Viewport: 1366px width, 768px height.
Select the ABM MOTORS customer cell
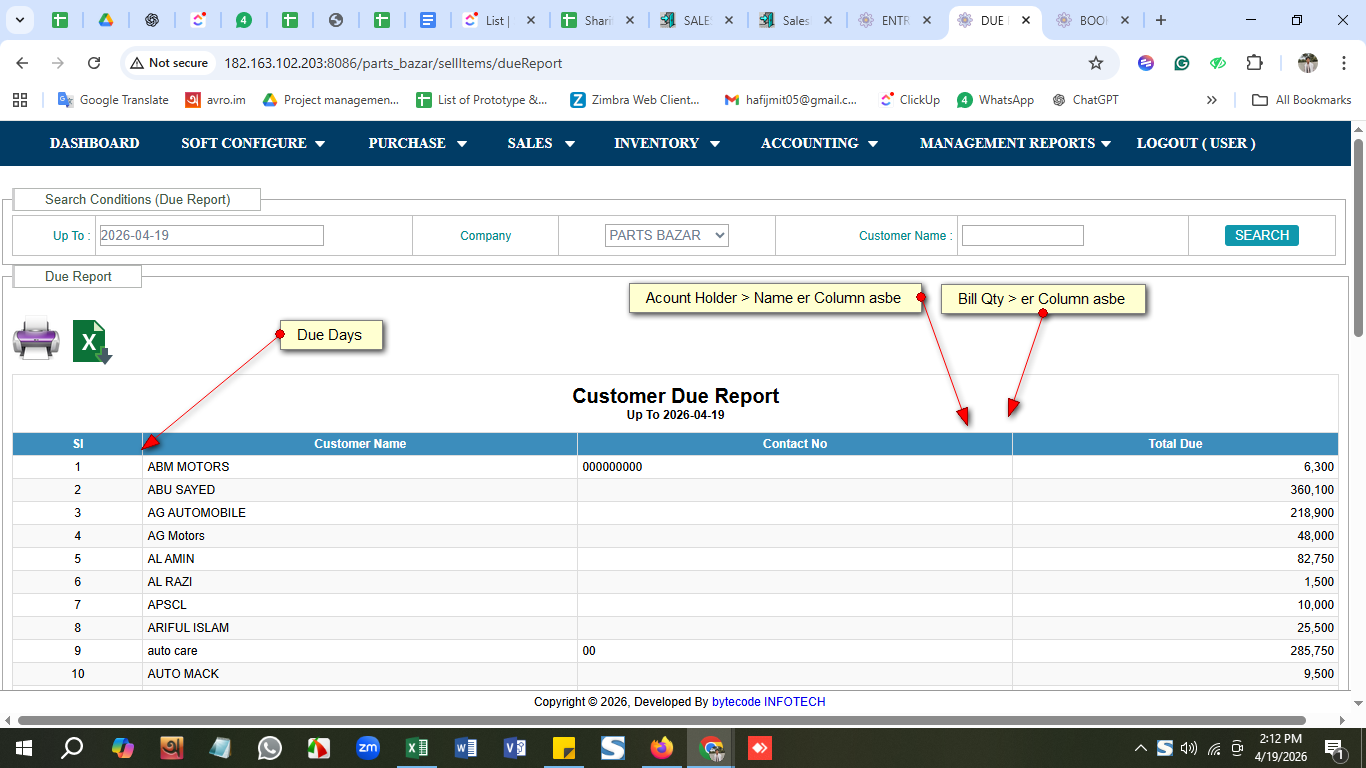coord(360,467)
